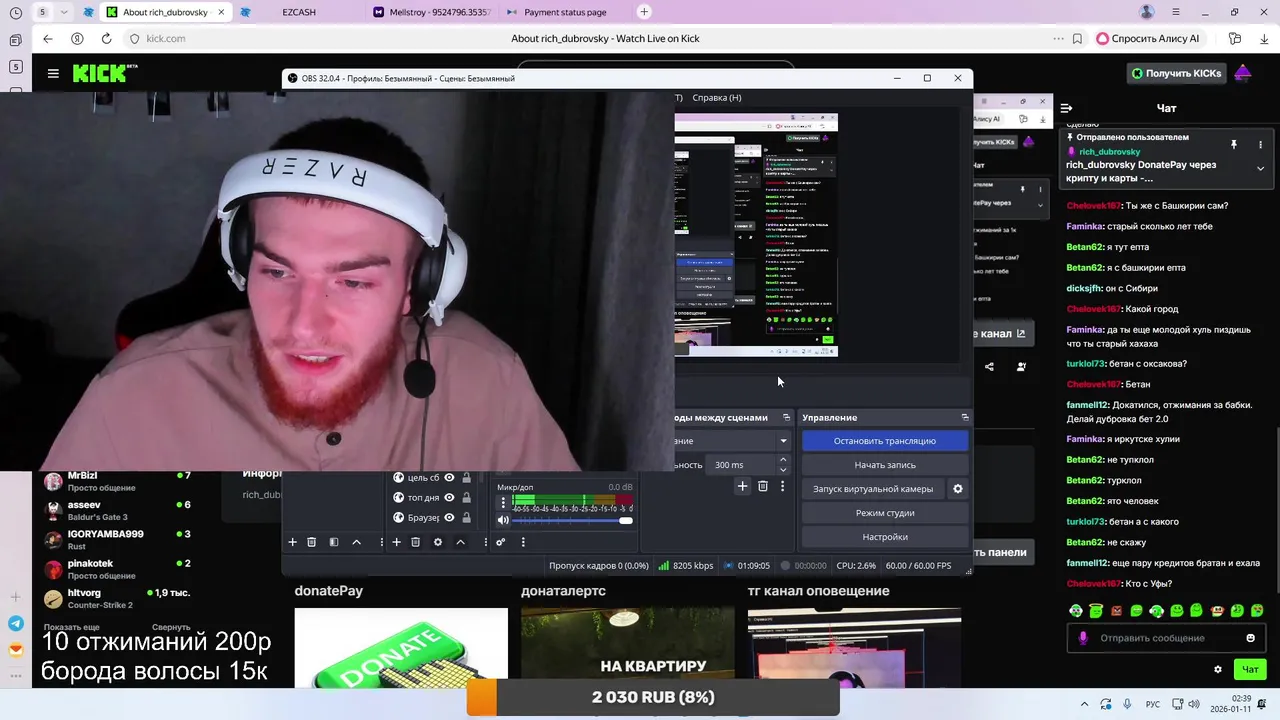1280x720 pixels.
Task: Collapse the chat panel icon
Action: coord(1066,108)
